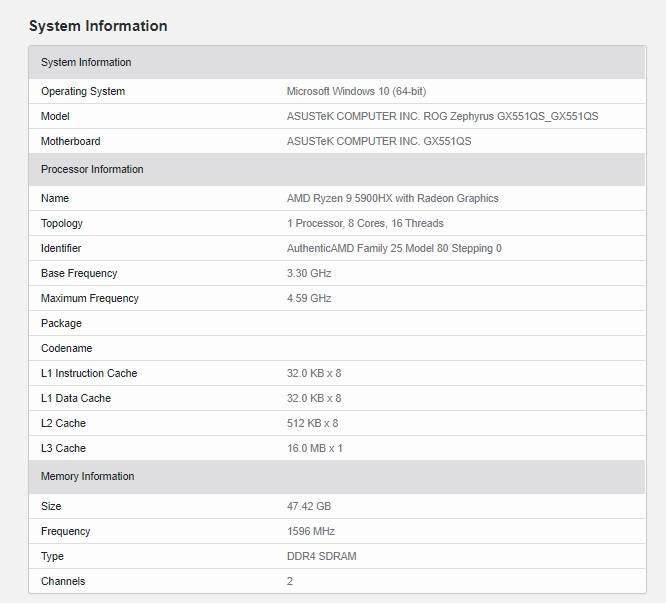Click the 'Base Frequency' row label
666x603 pixels.
79,273
